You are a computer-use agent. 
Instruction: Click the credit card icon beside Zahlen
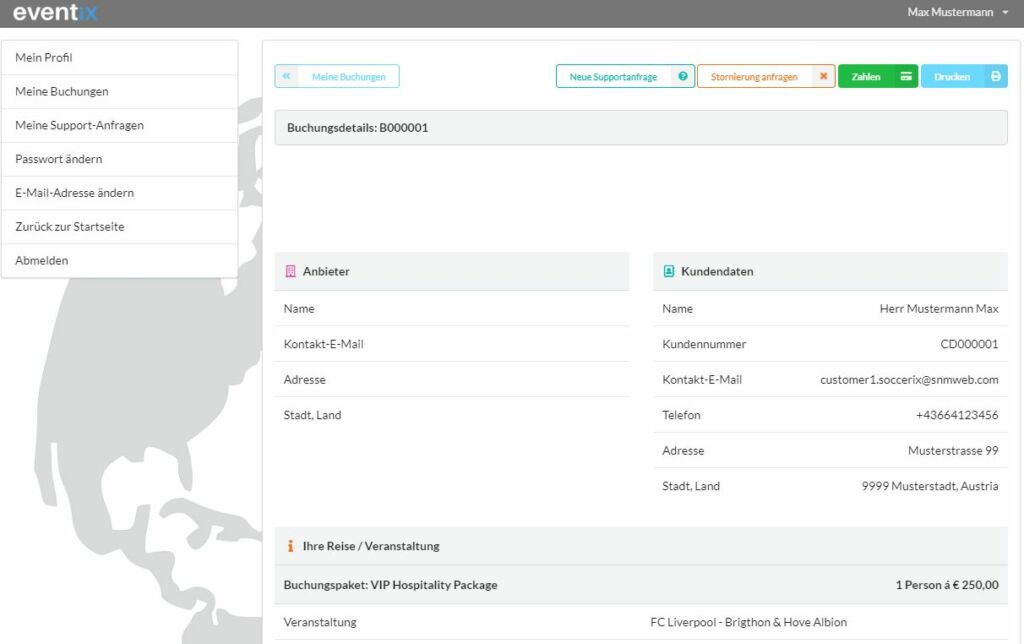click(x=905, y=77)
